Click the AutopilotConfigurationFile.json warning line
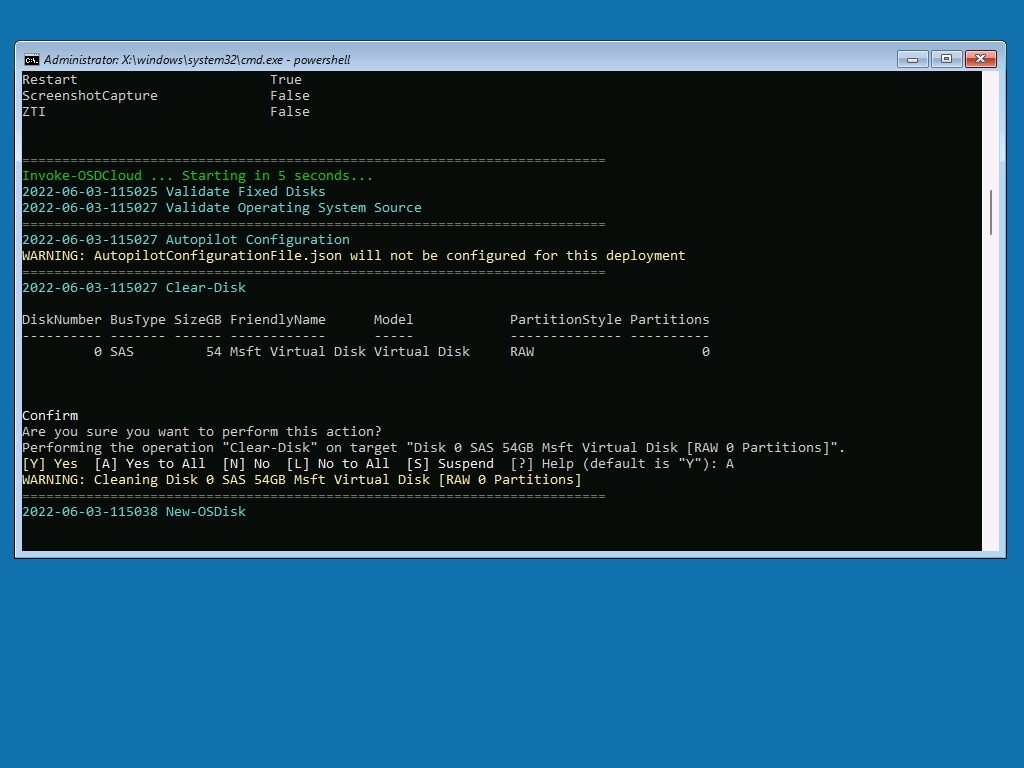Image resolution: width=1024 pixels, height=768 pixels. pos(354,255)
